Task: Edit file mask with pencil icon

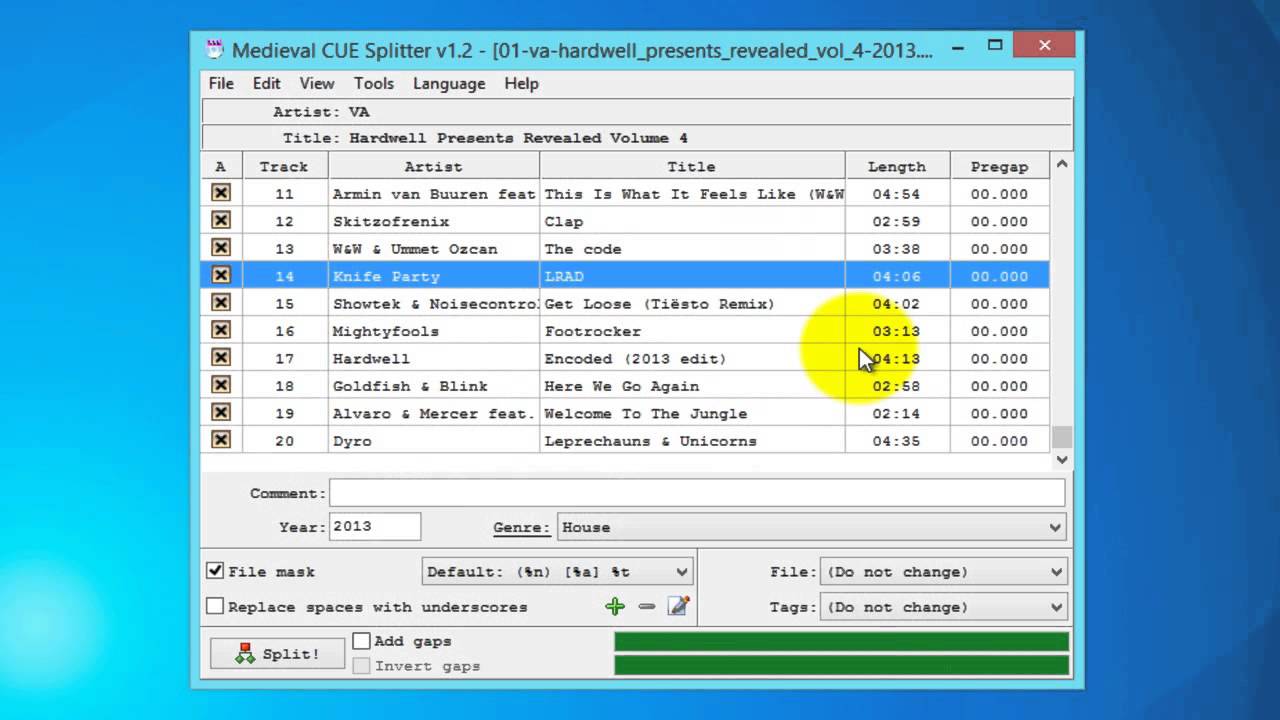Action: pyautogui.click(x=679, y=606)
